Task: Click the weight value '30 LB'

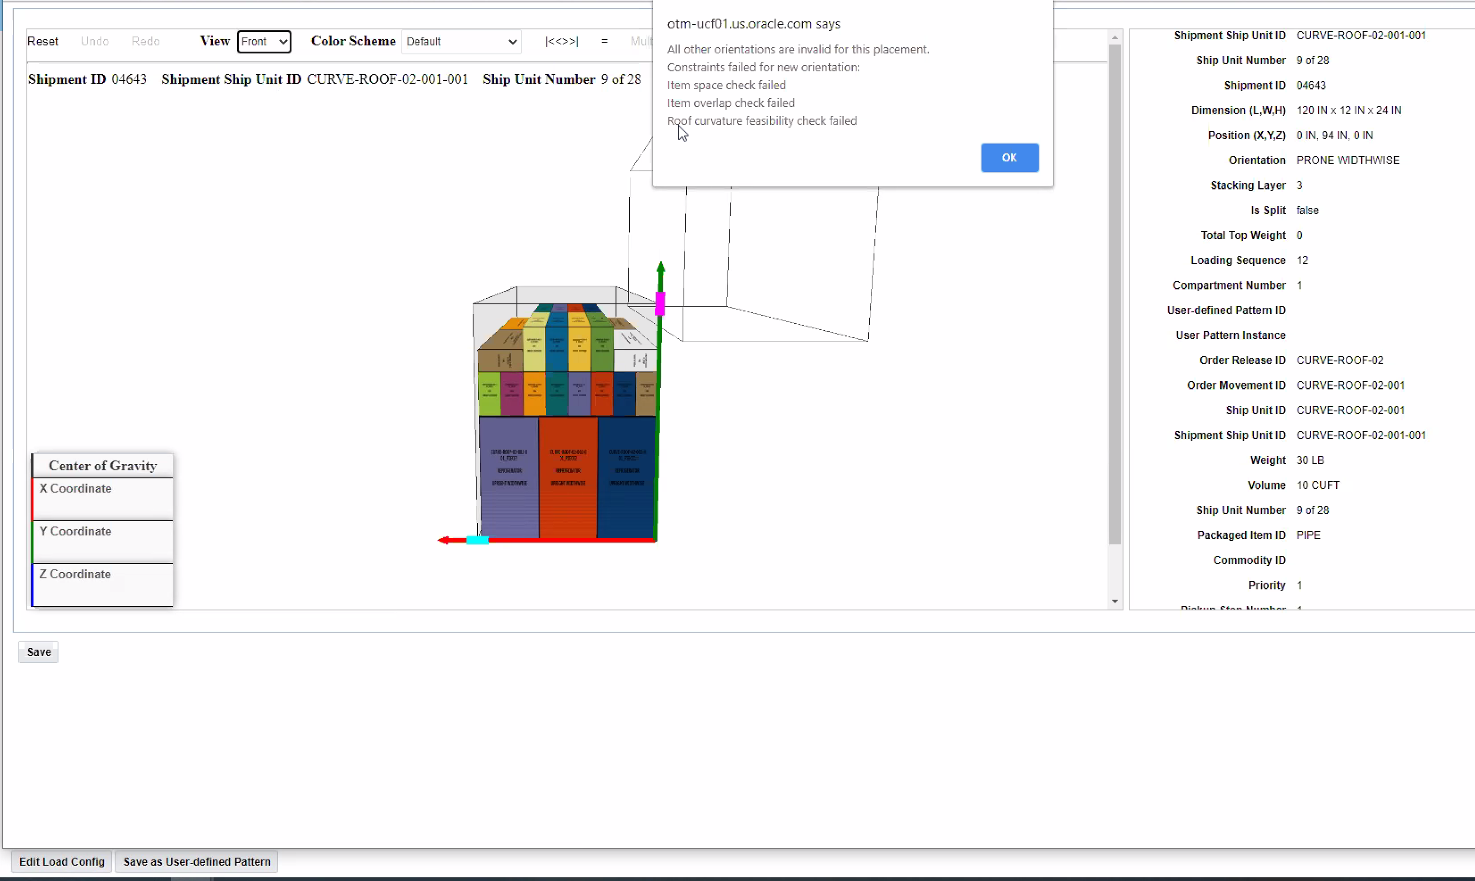Action: pyautogui.click(x=1310, y=460)
